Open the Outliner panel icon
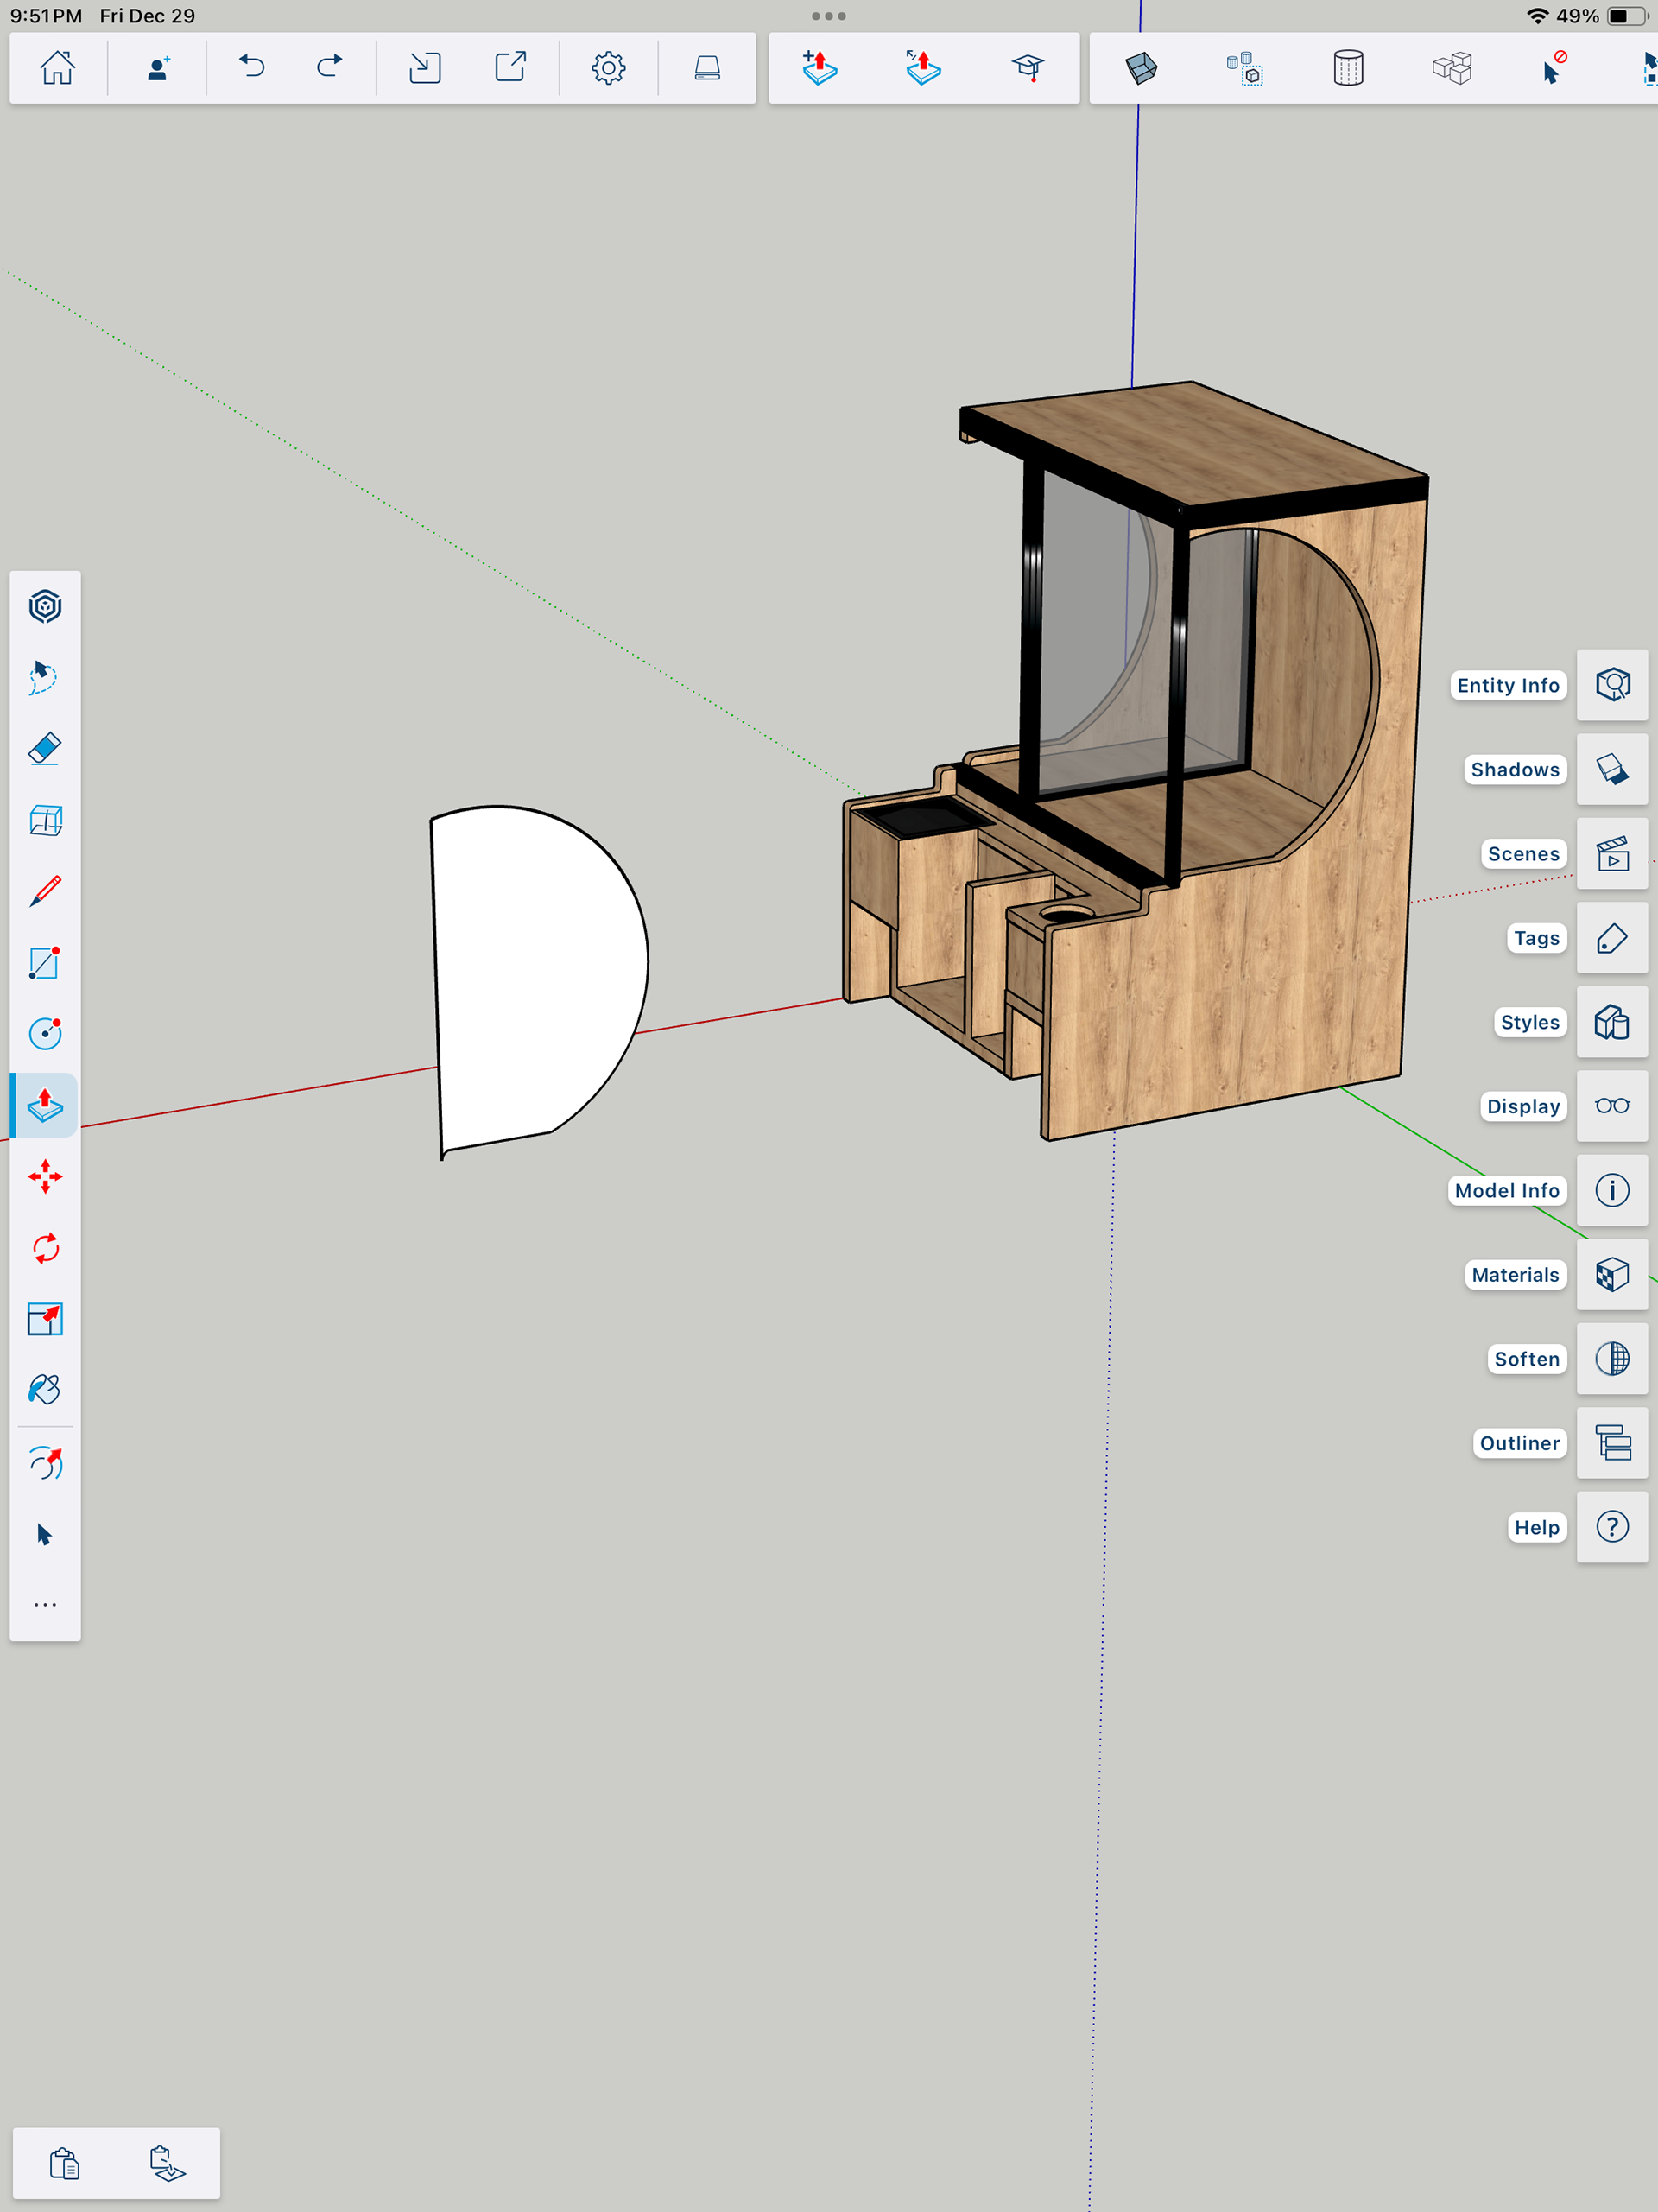The width and height of the screenshot is (1658, 2212). (1612, 1443)
